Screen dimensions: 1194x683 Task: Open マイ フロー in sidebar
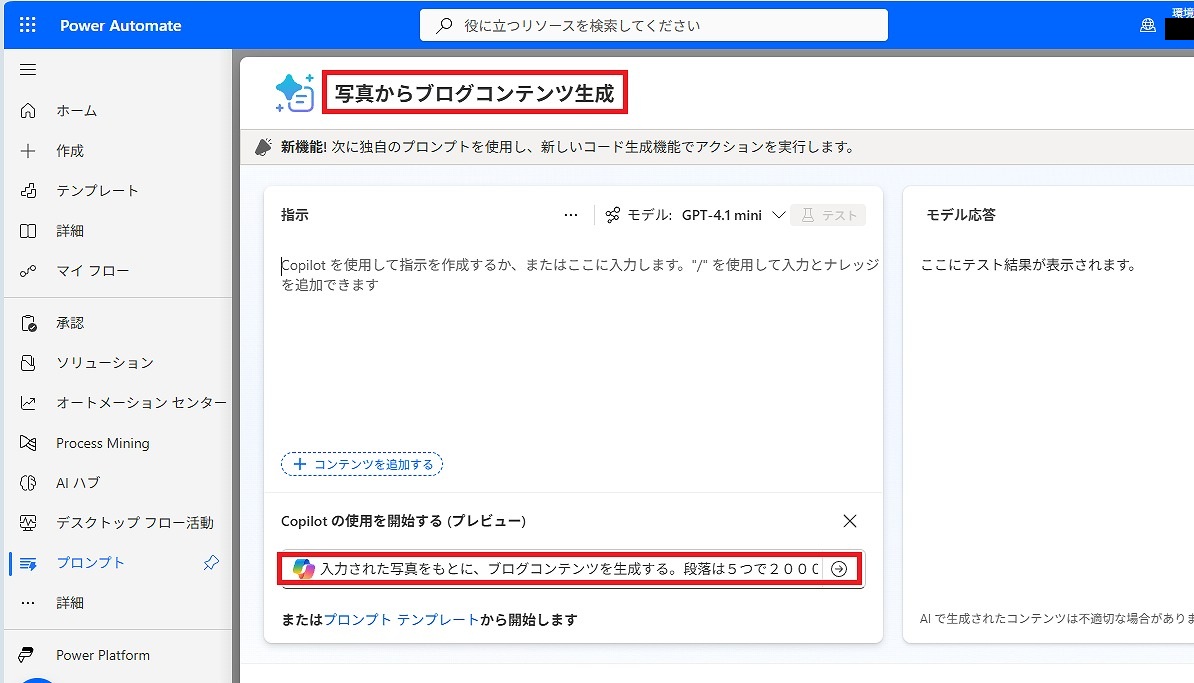tap(92, 271)
